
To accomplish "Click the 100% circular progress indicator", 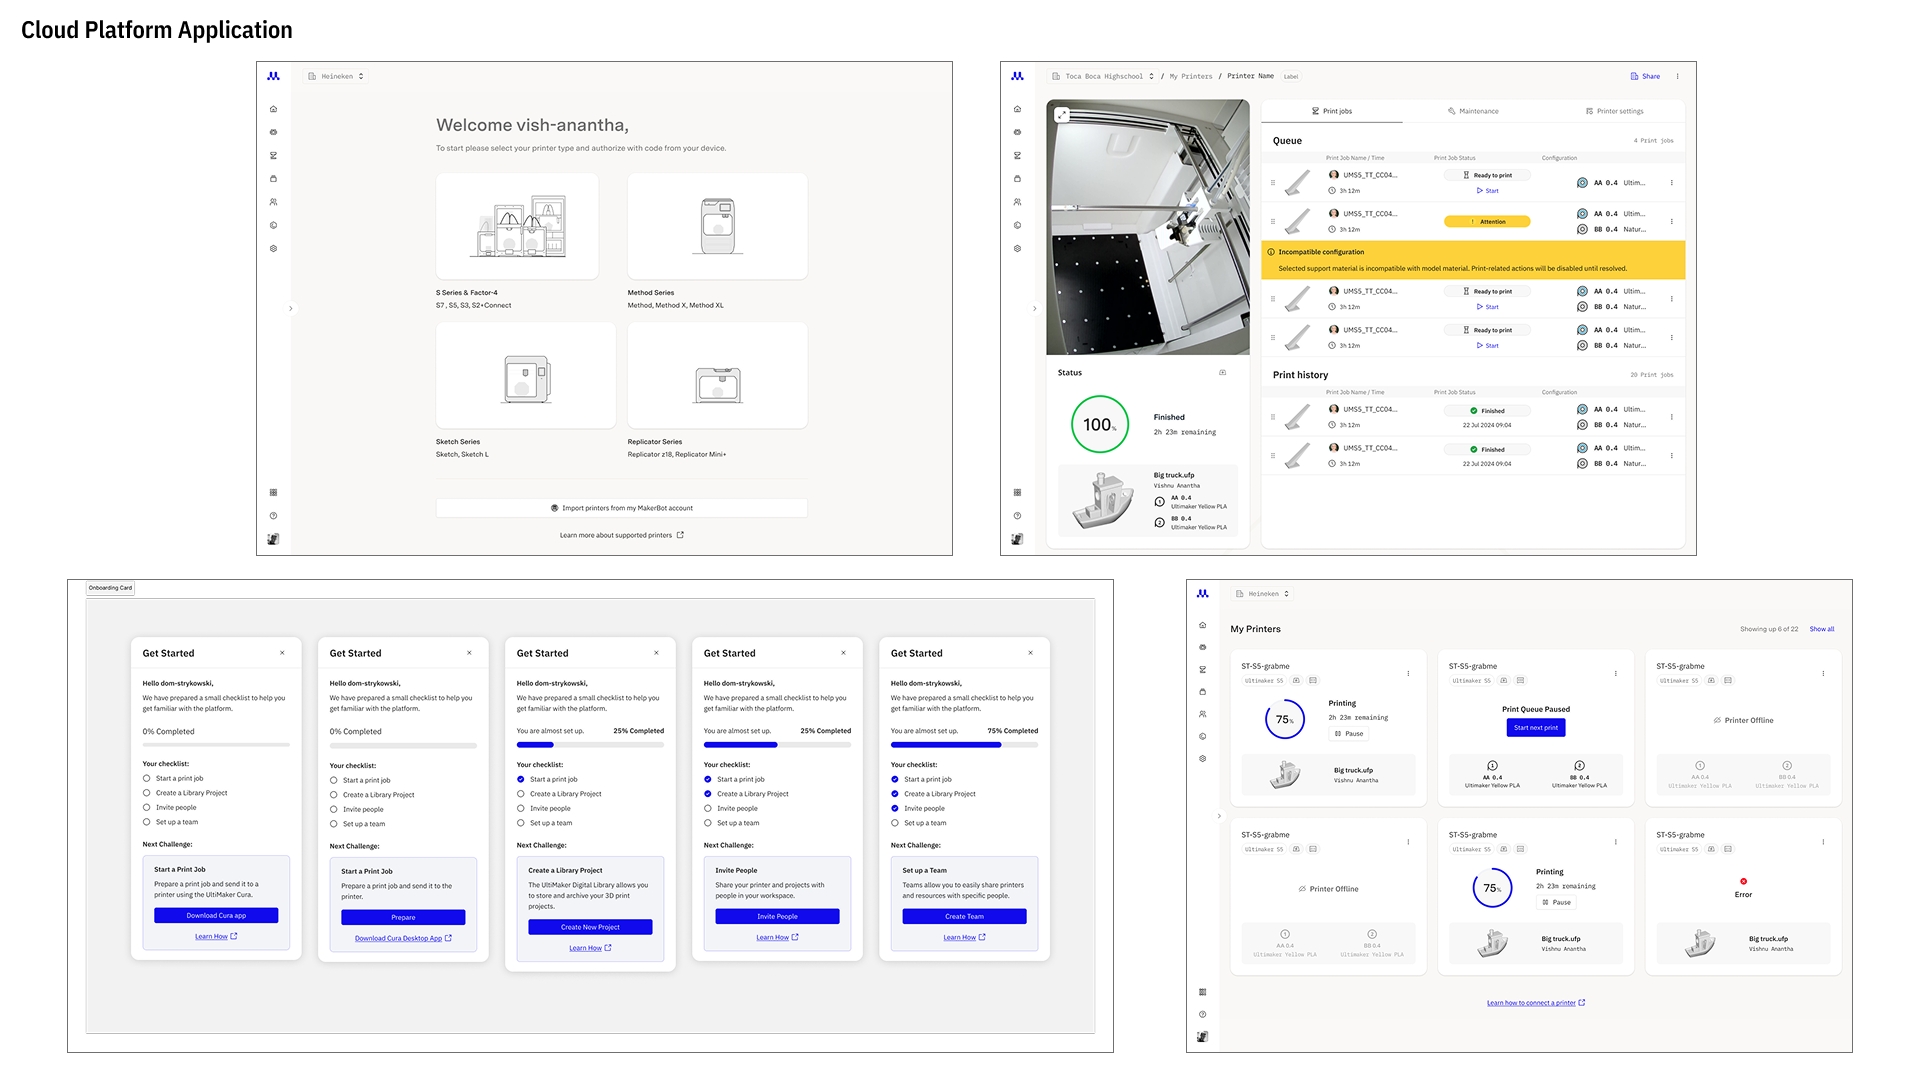I will click(1099, 425).
